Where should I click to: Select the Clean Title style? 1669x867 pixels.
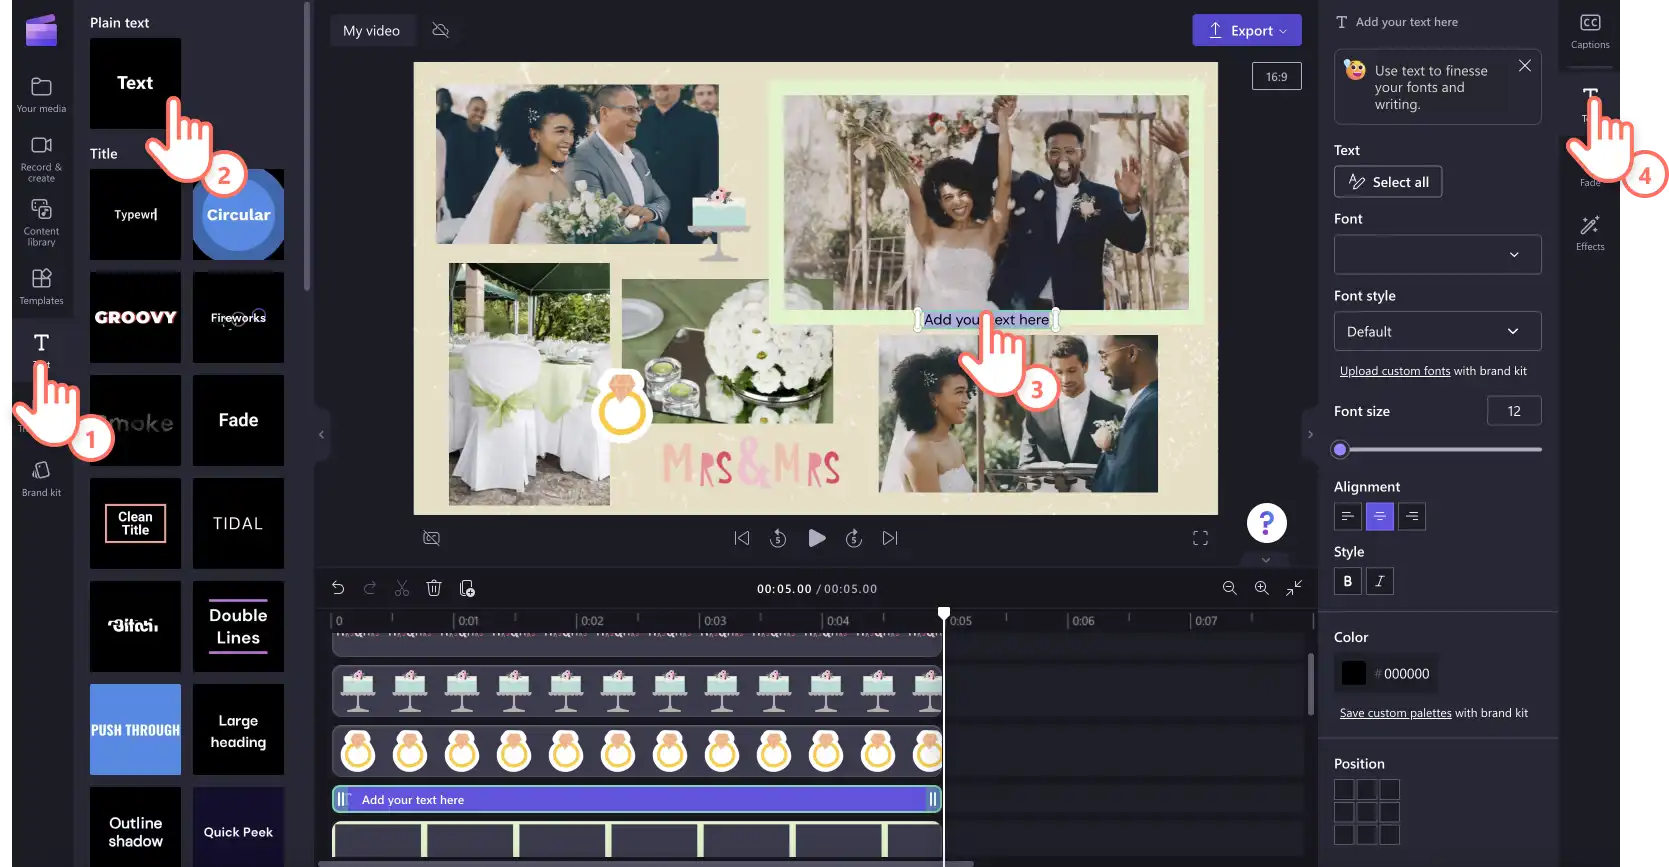click(x=135, y=523)
